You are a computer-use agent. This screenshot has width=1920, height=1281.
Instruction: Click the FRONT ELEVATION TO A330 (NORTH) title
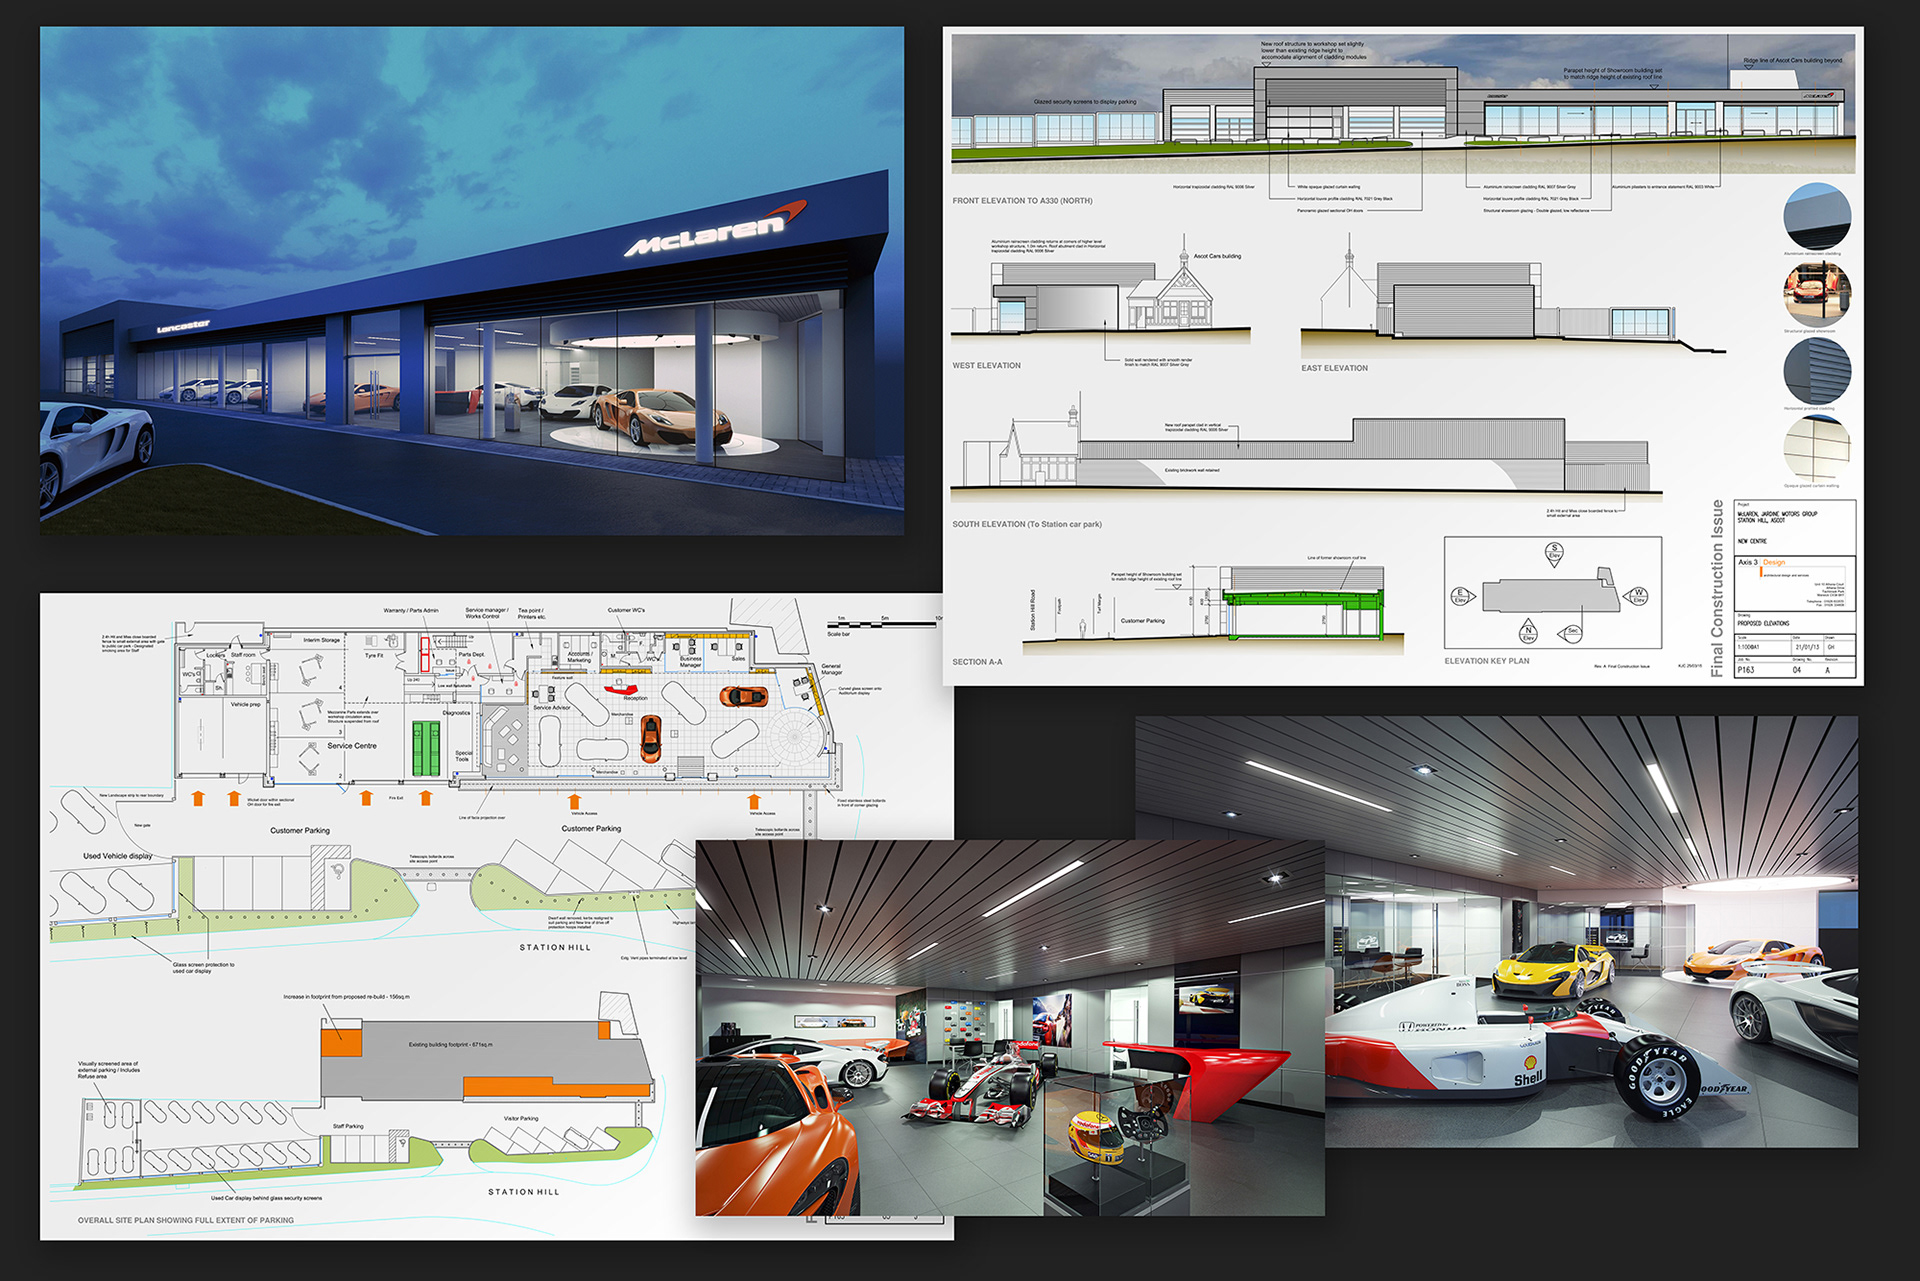[x=1022, y=201]
